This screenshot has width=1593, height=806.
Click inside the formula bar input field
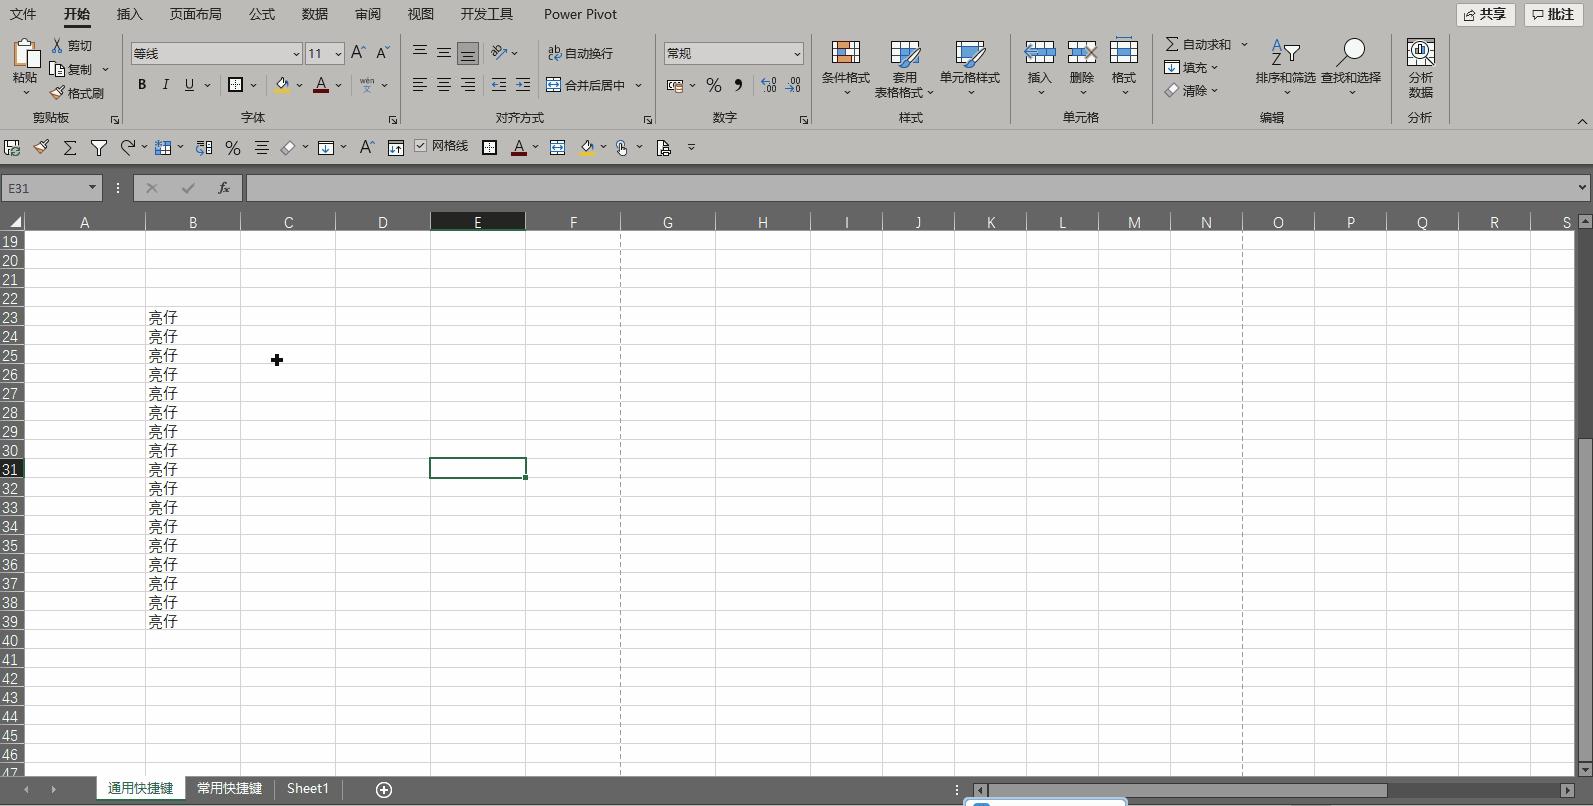click(x=912, y=188)
